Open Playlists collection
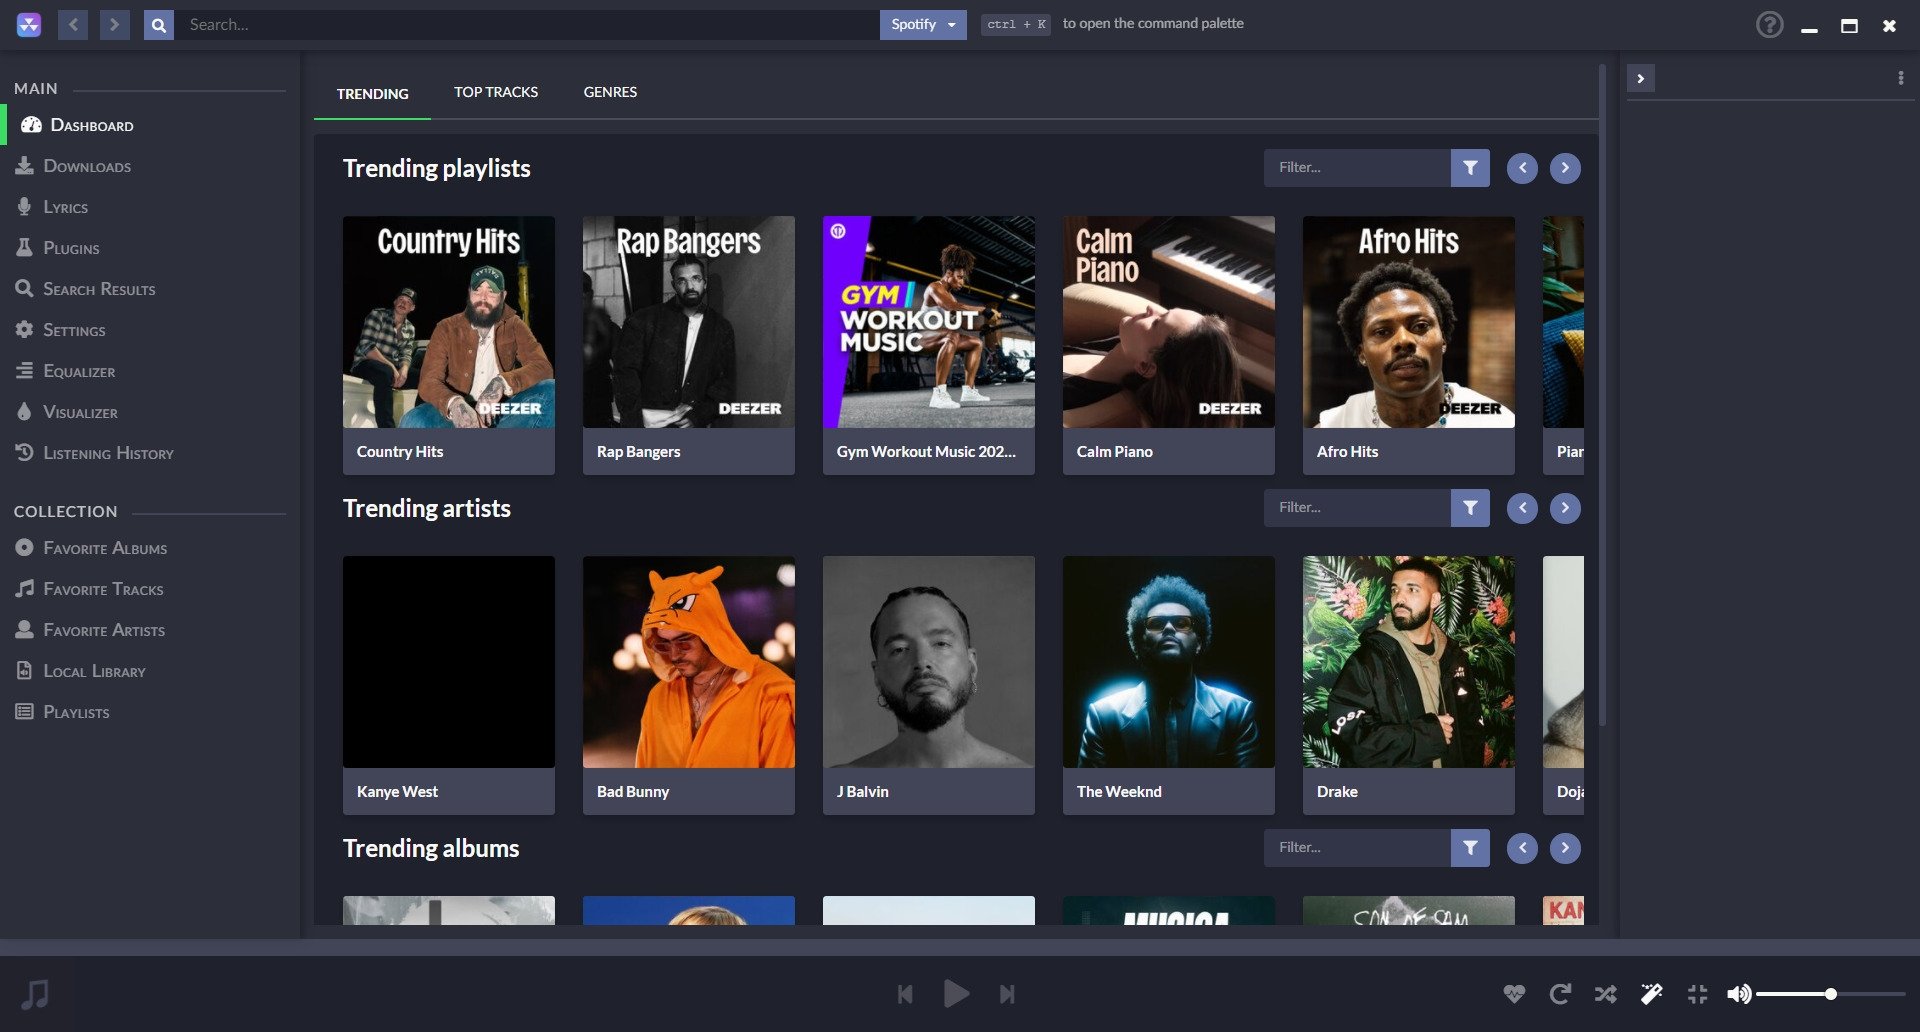 click(x=150, y=712)
